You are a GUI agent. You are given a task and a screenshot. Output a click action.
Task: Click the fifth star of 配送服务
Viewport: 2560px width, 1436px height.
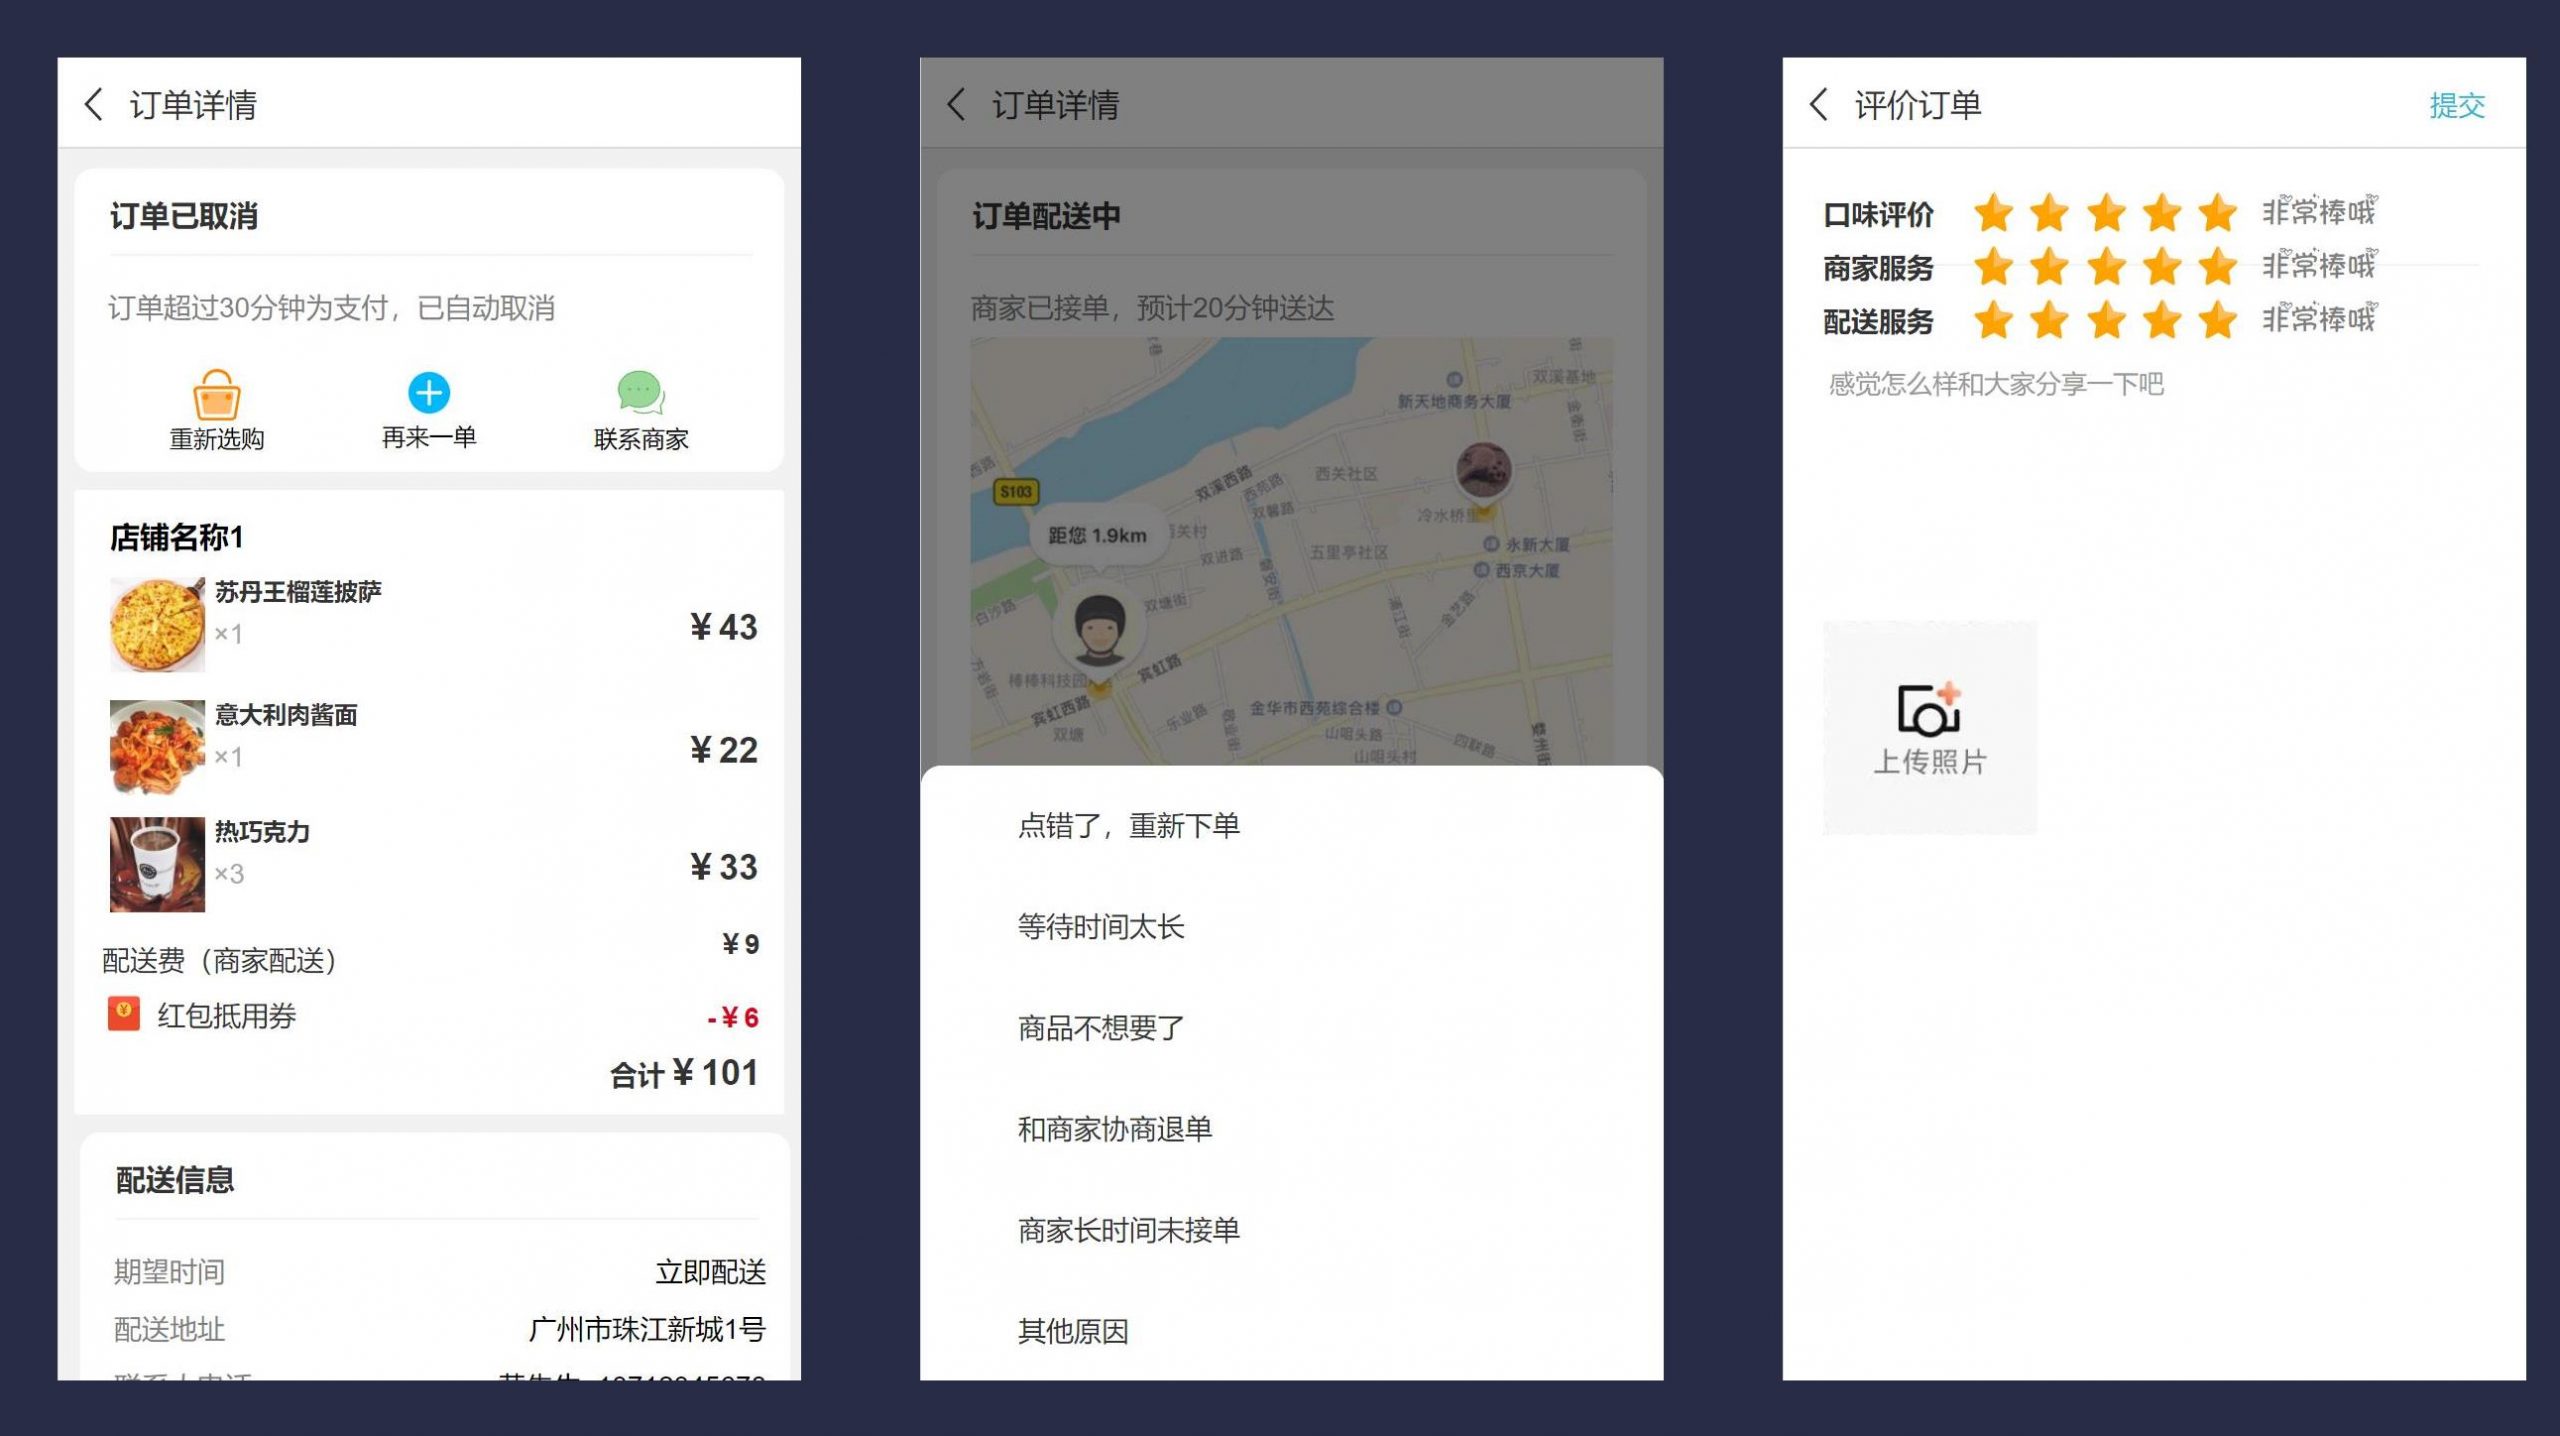(2217, 321)
